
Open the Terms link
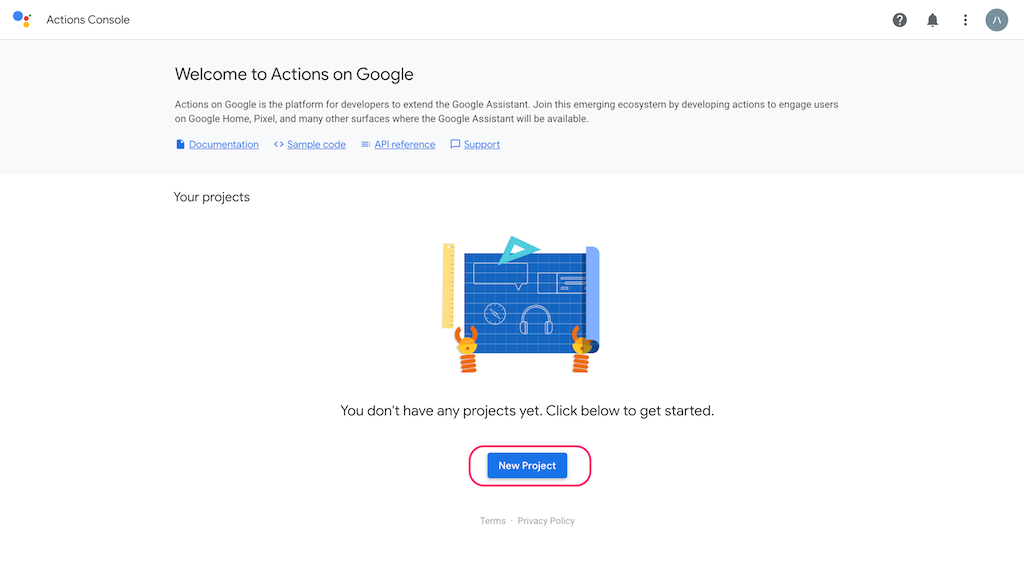tap(493, 521)
